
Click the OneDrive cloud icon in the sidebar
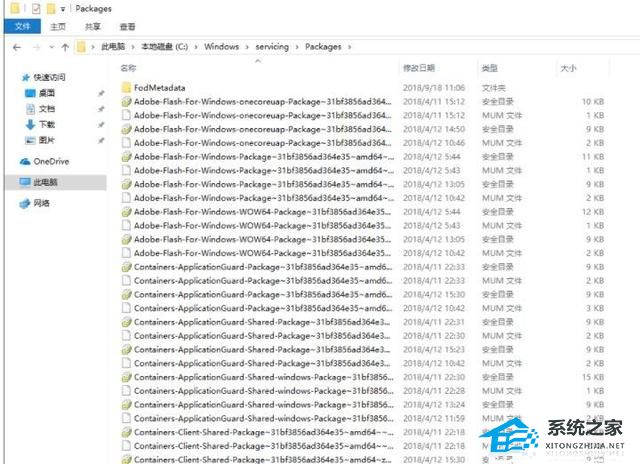coord(25,162)
